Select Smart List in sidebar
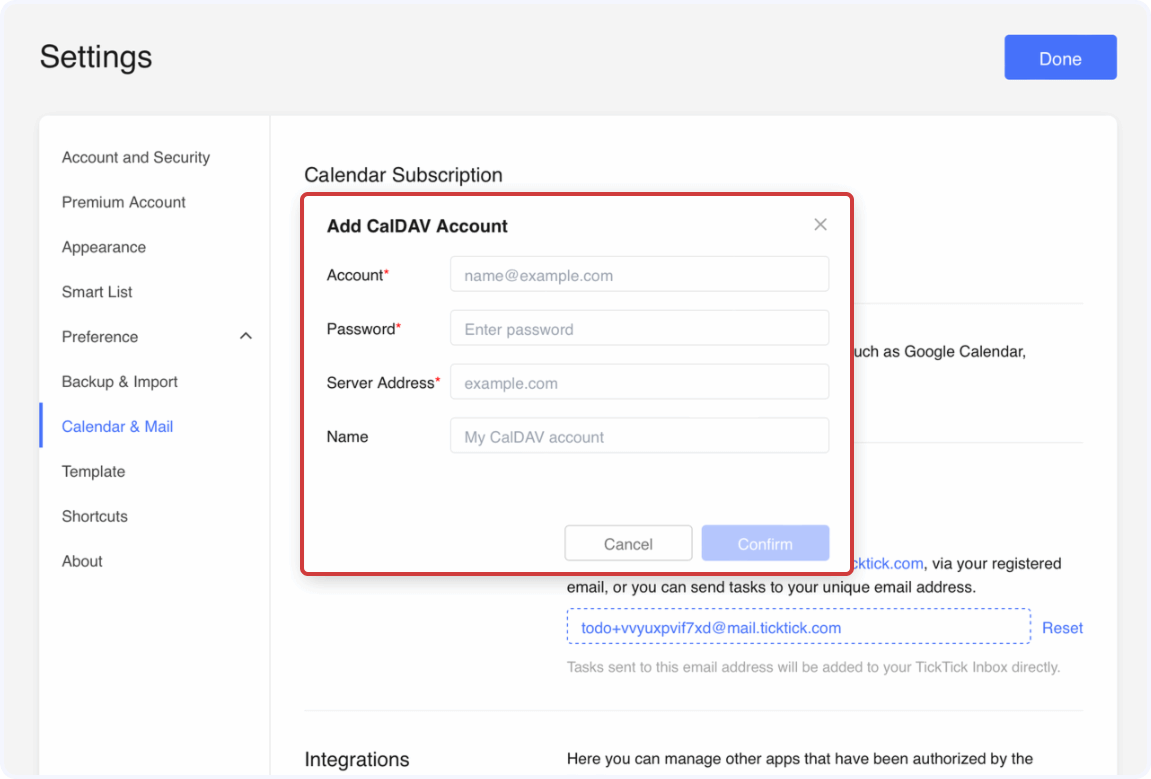This screenshot has width=1151, height=779. click(x=97, y=292)
